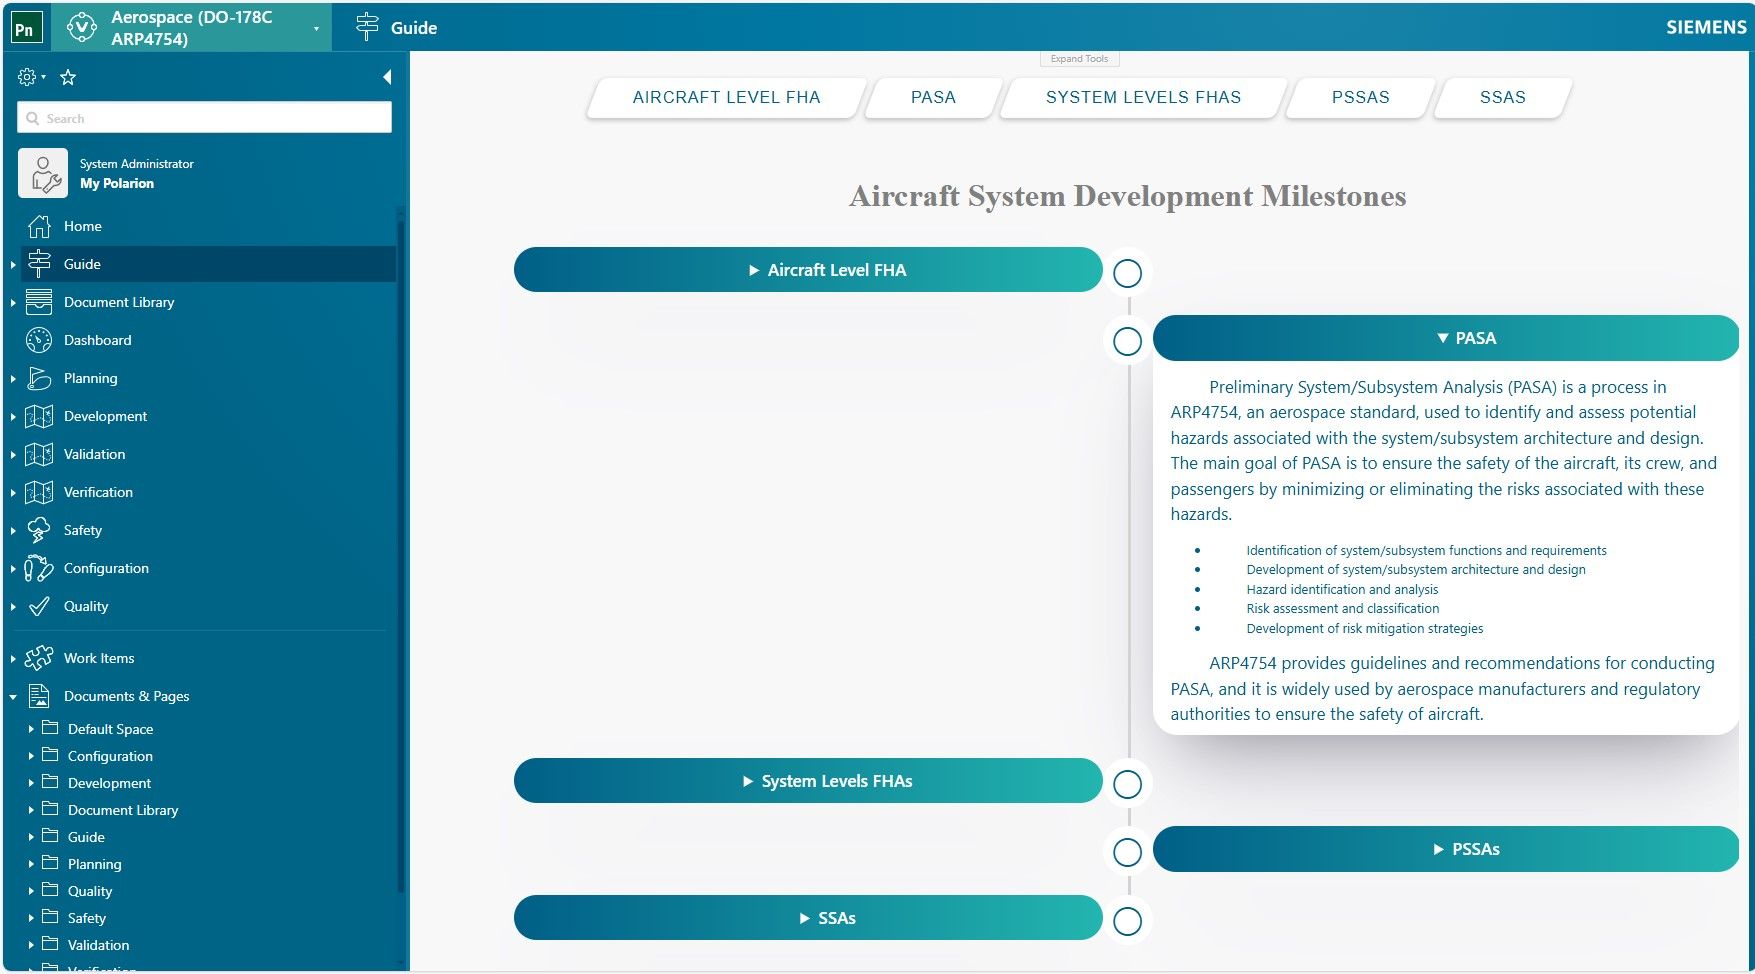This screenshot has width=1755, height=974.
Task: Collapse the navigation sidebar arrow
Action: pos(387,75)
